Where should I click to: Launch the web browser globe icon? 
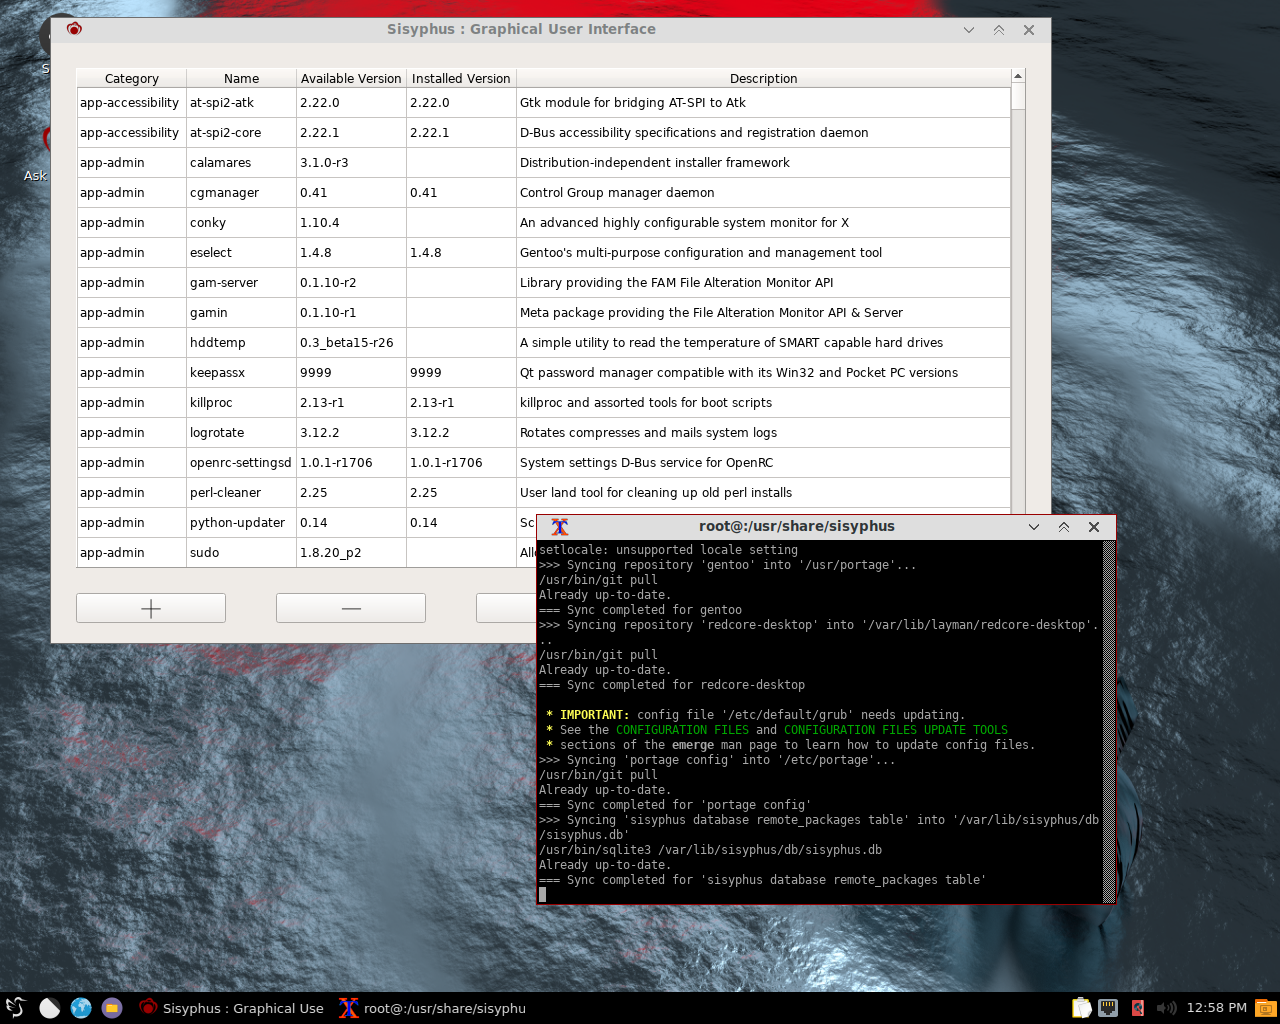point(81,1007)
